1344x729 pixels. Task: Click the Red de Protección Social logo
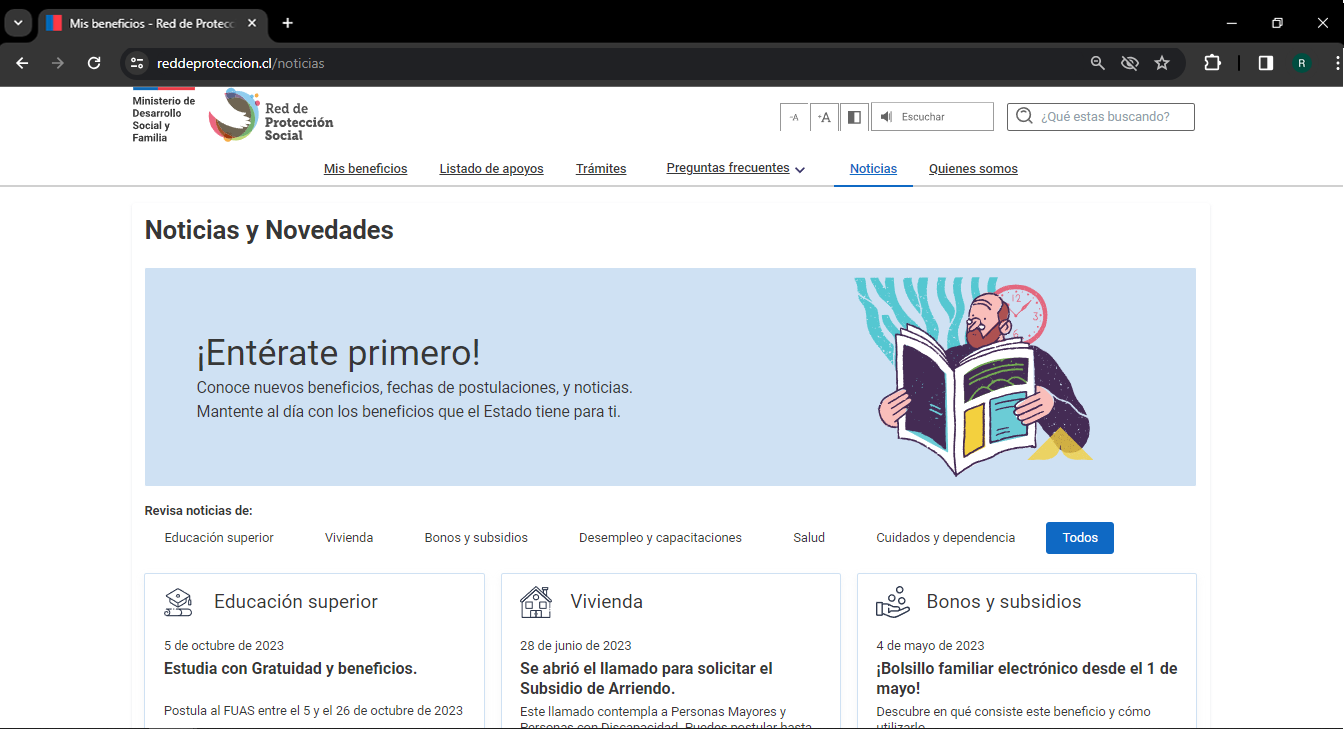(271, 116)
